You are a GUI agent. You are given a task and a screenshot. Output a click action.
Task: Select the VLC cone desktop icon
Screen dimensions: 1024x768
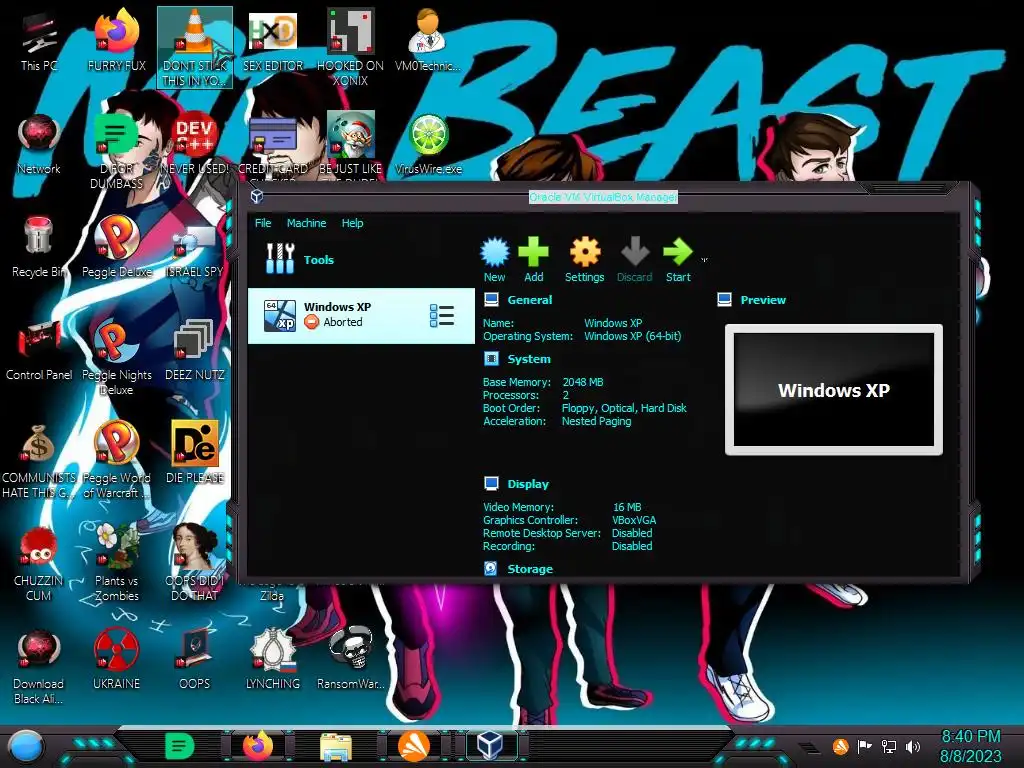195,47
